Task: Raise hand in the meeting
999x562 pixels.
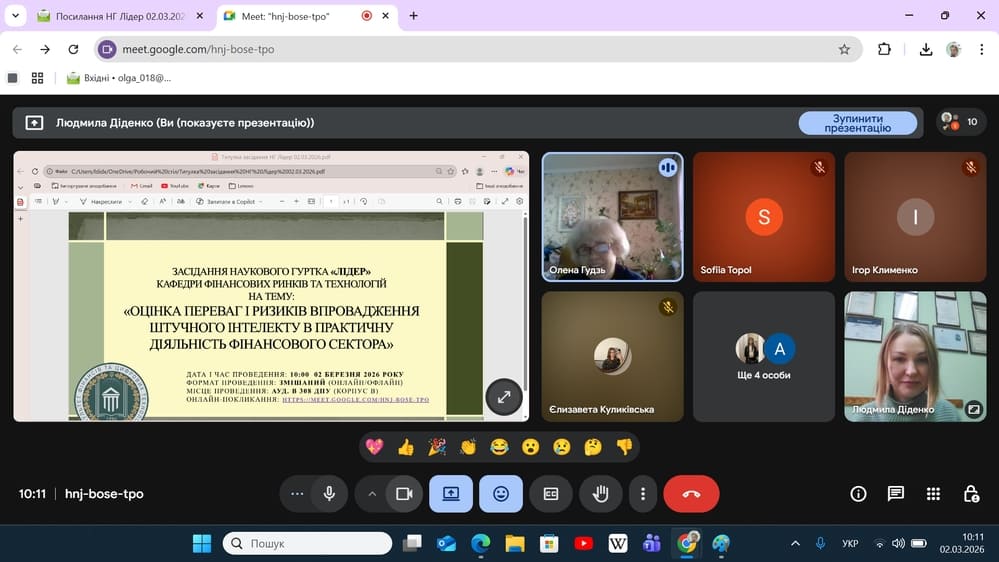Action: [600, 494]
